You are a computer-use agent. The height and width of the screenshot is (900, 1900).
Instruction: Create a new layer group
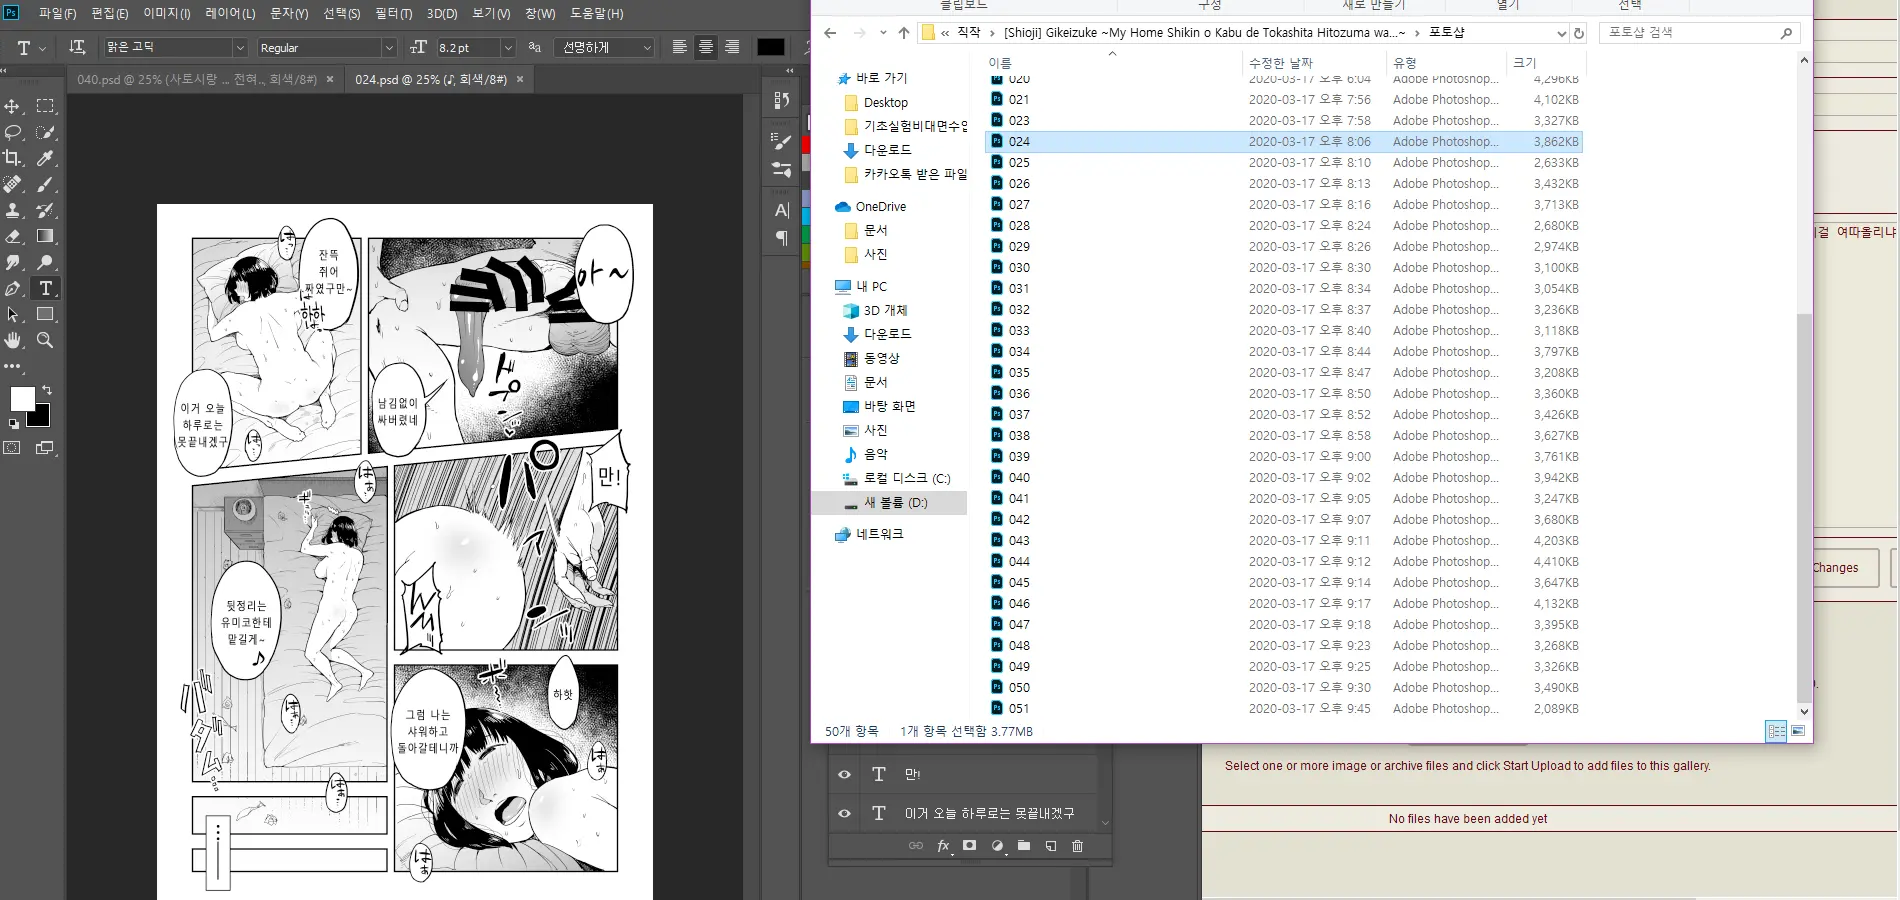pyautogui.click(x=1024, y=846)
